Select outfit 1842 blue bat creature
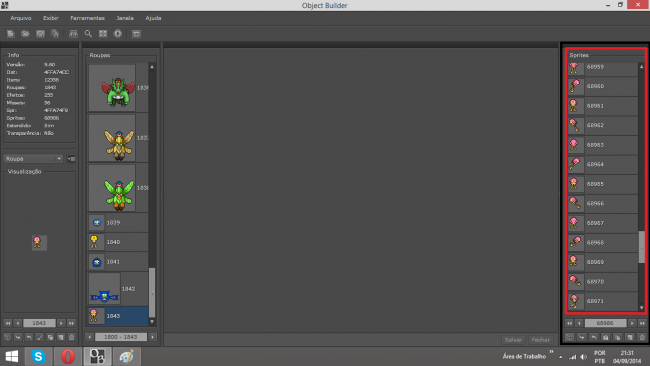 tap(118, 289)
